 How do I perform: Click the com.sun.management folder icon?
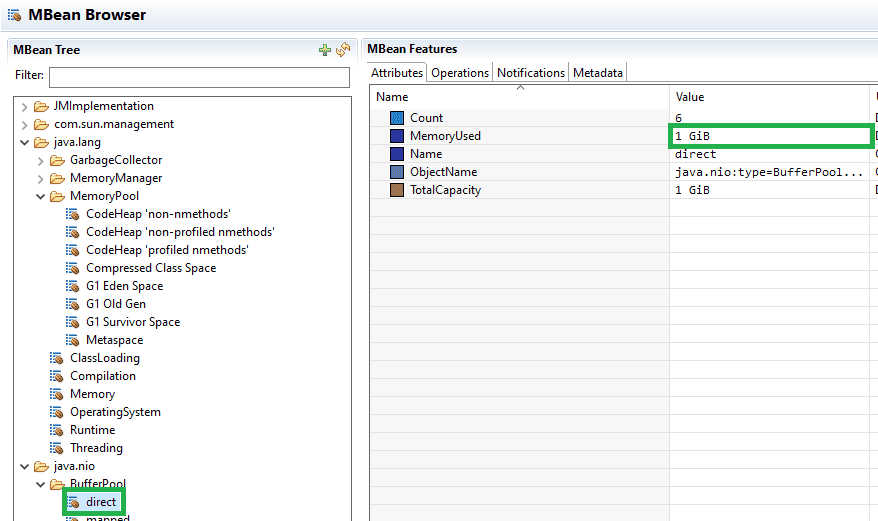pyautogui.click(x=41, y=124)
